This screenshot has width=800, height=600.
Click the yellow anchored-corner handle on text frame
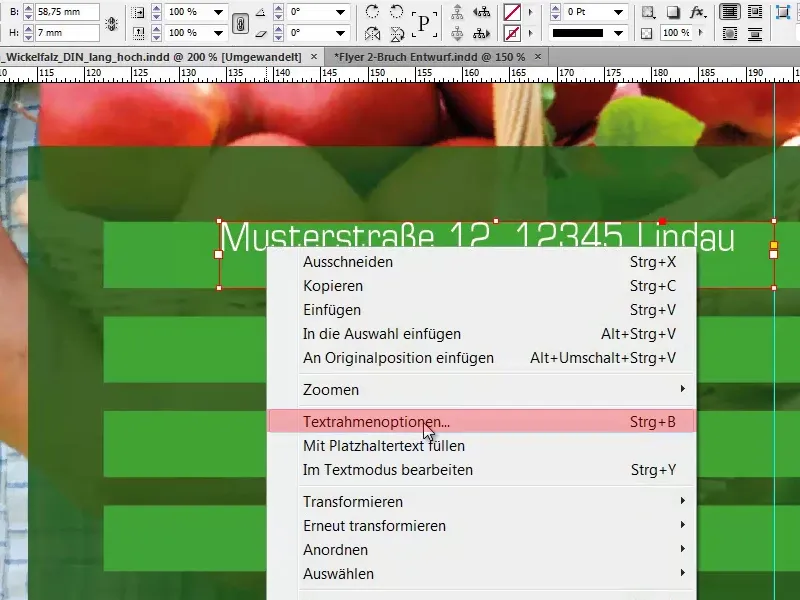pos(773,245)
